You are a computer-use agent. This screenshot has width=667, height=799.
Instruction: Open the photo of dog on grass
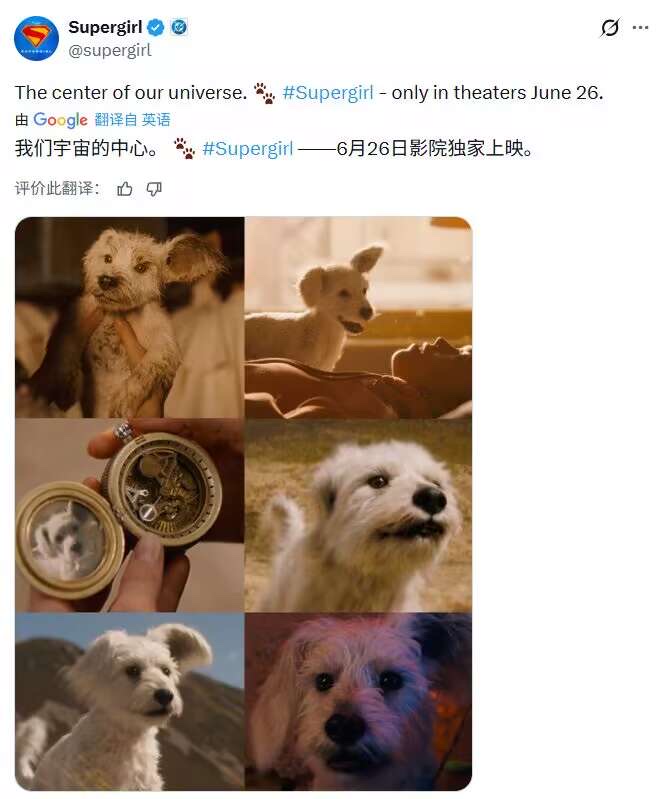(x=358, y=515)
